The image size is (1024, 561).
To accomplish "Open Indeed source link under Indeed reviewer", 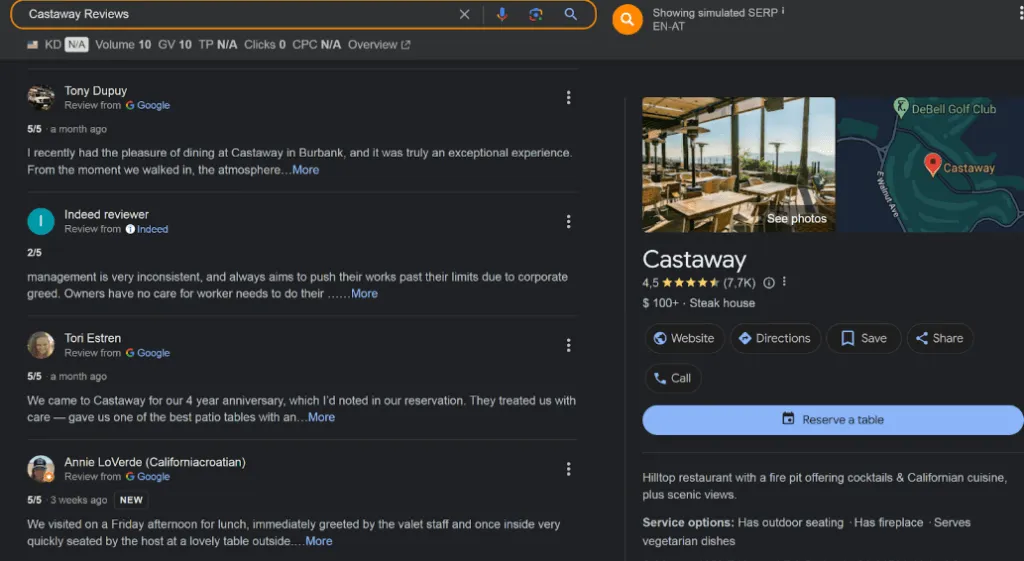I will (147, 229).
